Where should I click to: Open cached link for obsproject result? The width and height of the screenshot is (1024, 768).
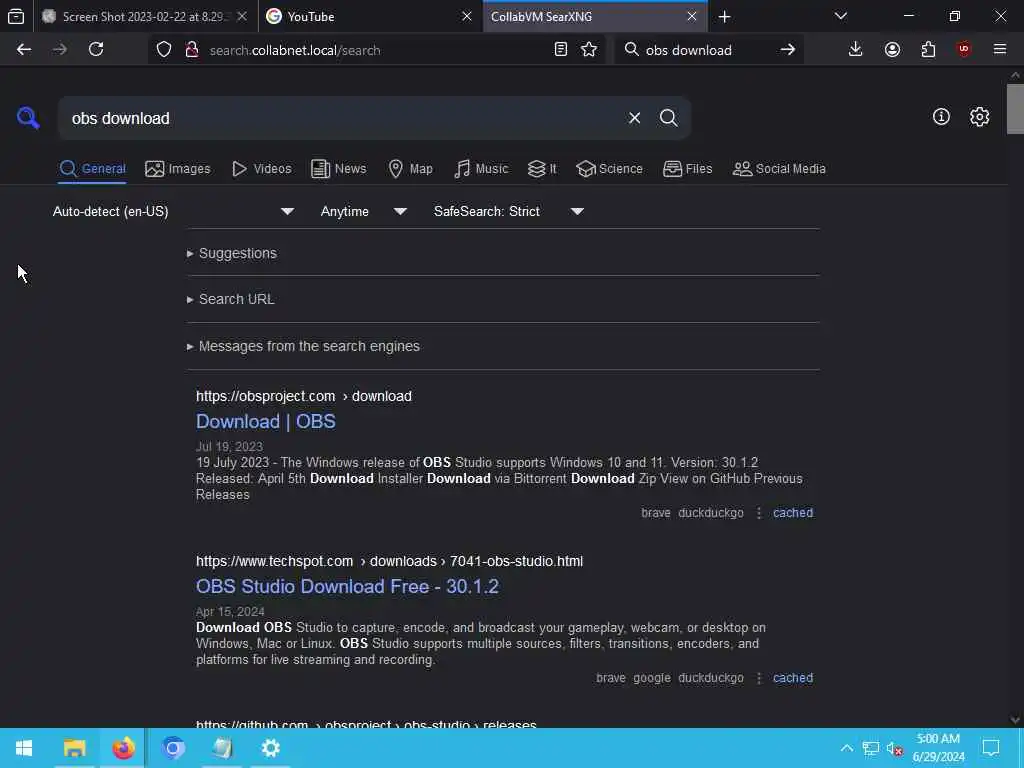[793, 513]
